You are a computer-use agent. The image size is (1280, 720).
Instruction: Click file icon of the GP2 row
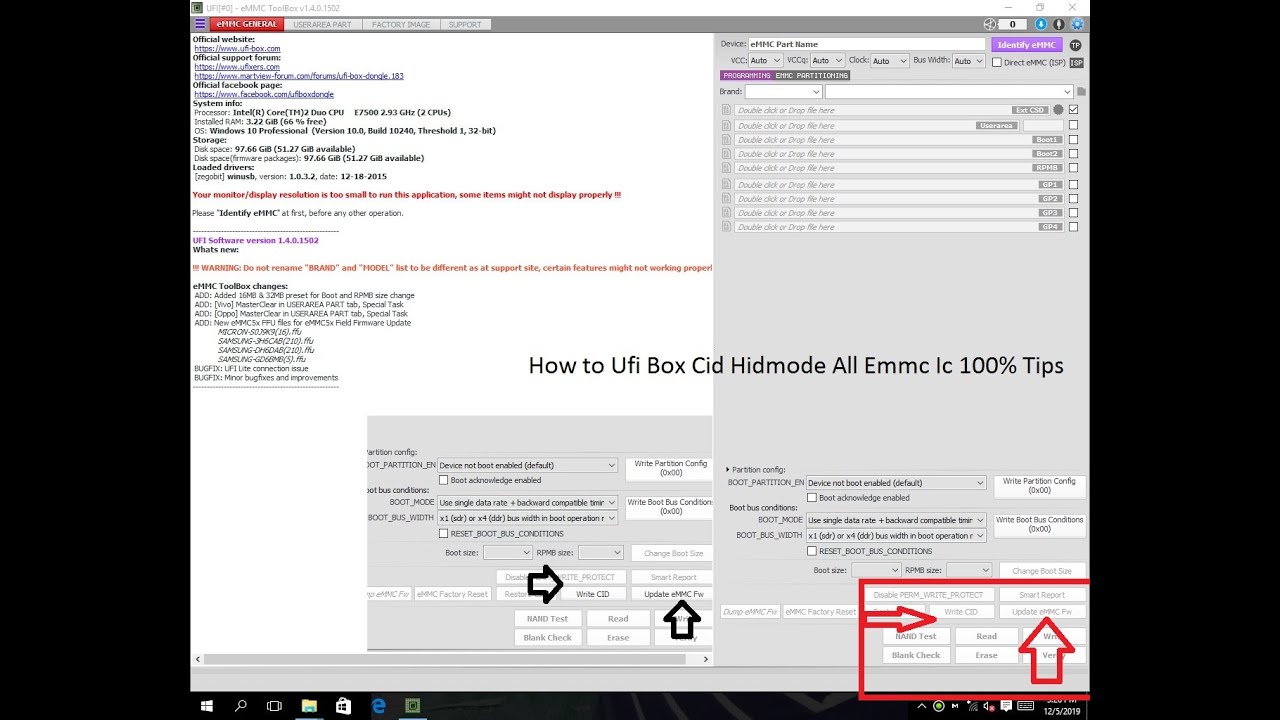(x=726, y=199)
